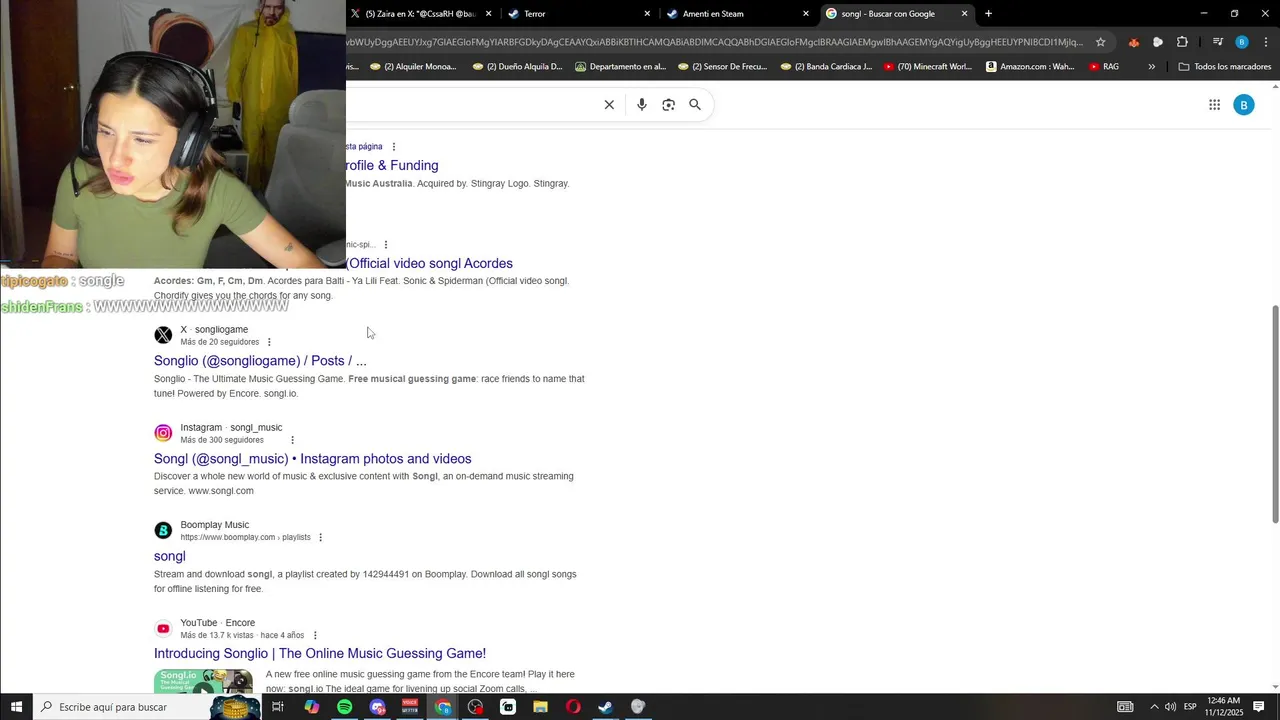Open the RAG bookmark
This screenshot has height=720, width=1280.
pyautogui.click(x=1104, y=67)
